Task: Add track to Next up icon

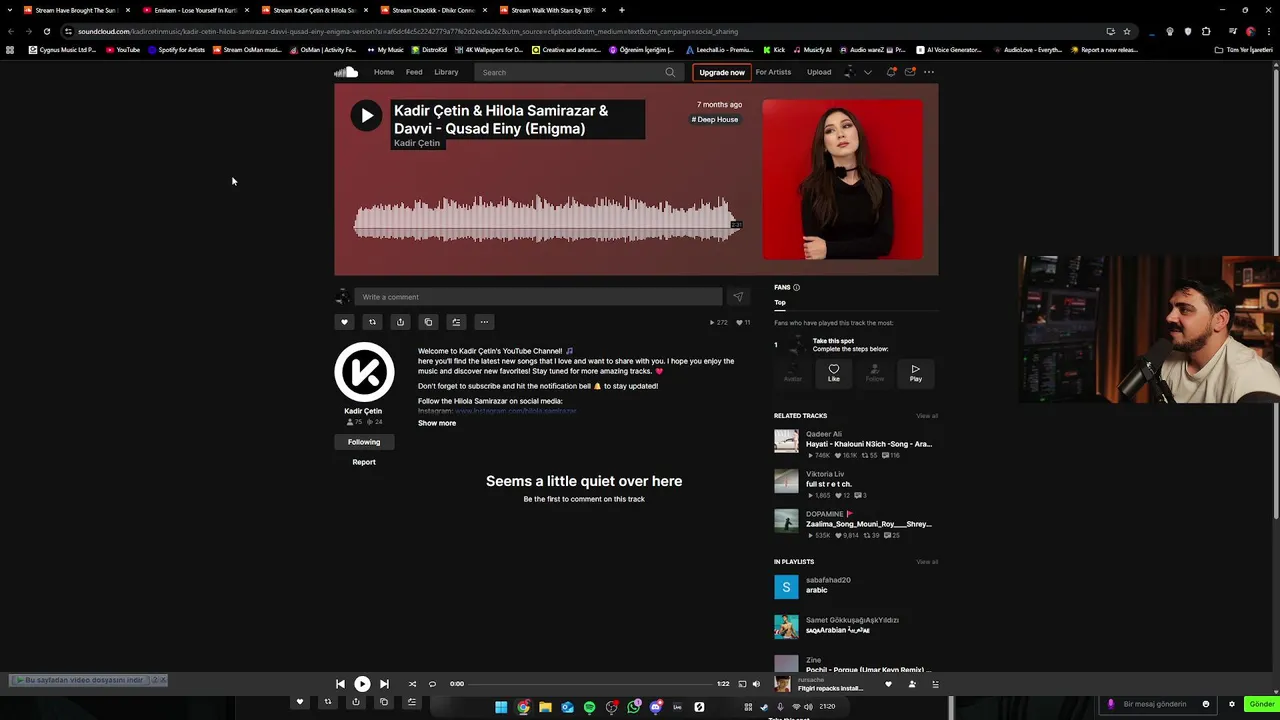Action: point(456,322)
